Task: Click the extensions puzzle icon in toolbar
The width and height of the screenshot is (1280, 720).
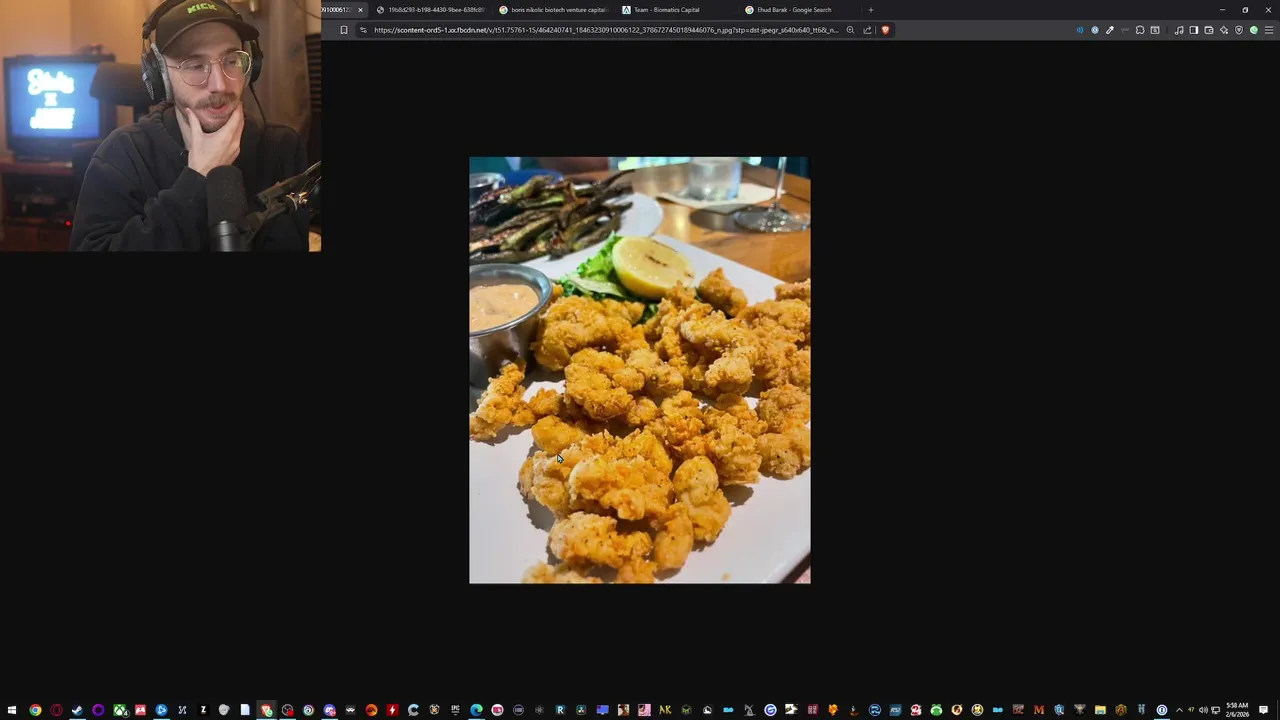Action: (1140, 30)
